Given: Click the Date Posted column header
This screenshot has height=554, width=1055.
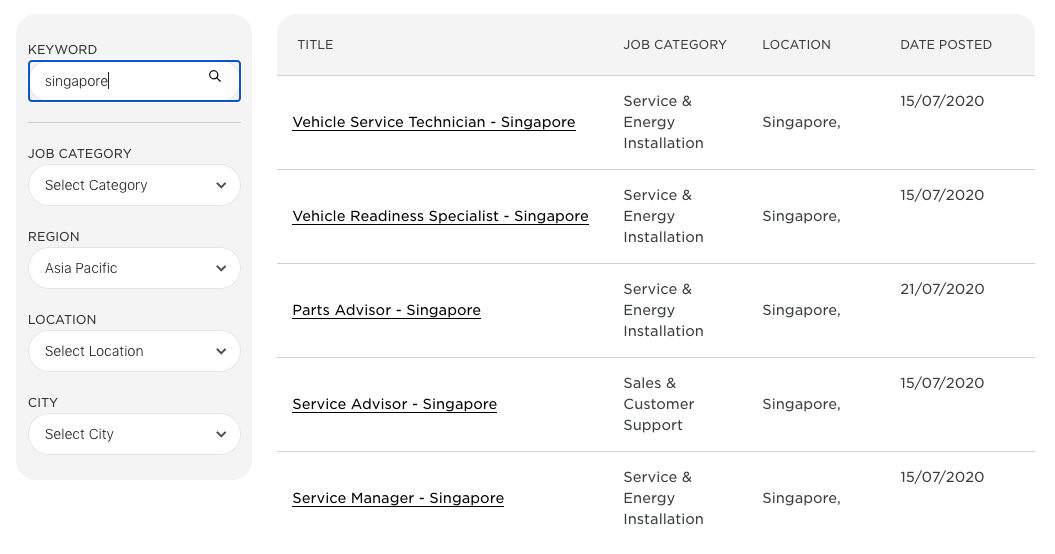Looking at the screenshot, I should pos(945,44).
